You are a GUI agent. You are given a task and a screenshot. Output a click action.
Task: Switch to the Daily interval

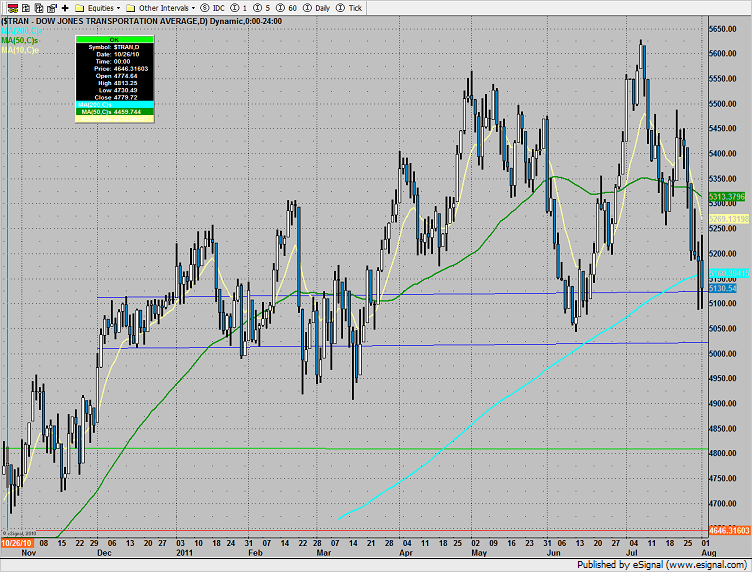317,8
